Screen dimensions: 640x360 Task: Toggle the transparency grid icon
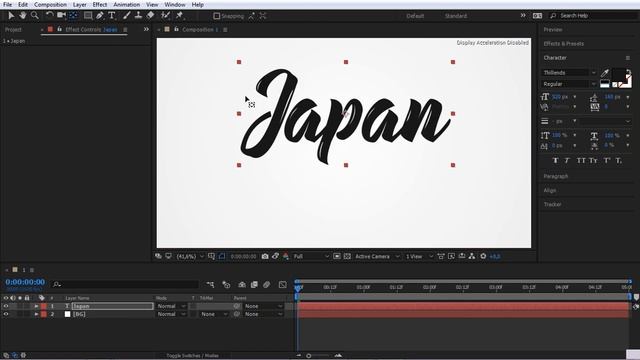[x=347, y=256]
